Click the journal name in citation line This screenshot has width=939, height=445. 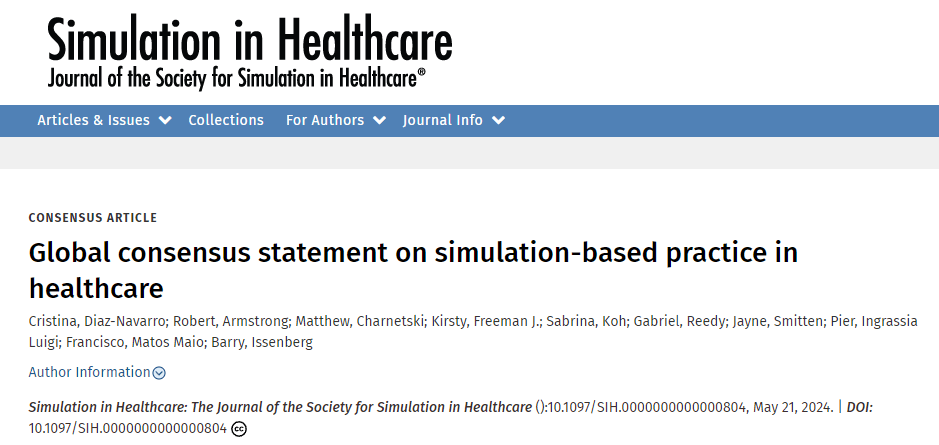[280, 407]
